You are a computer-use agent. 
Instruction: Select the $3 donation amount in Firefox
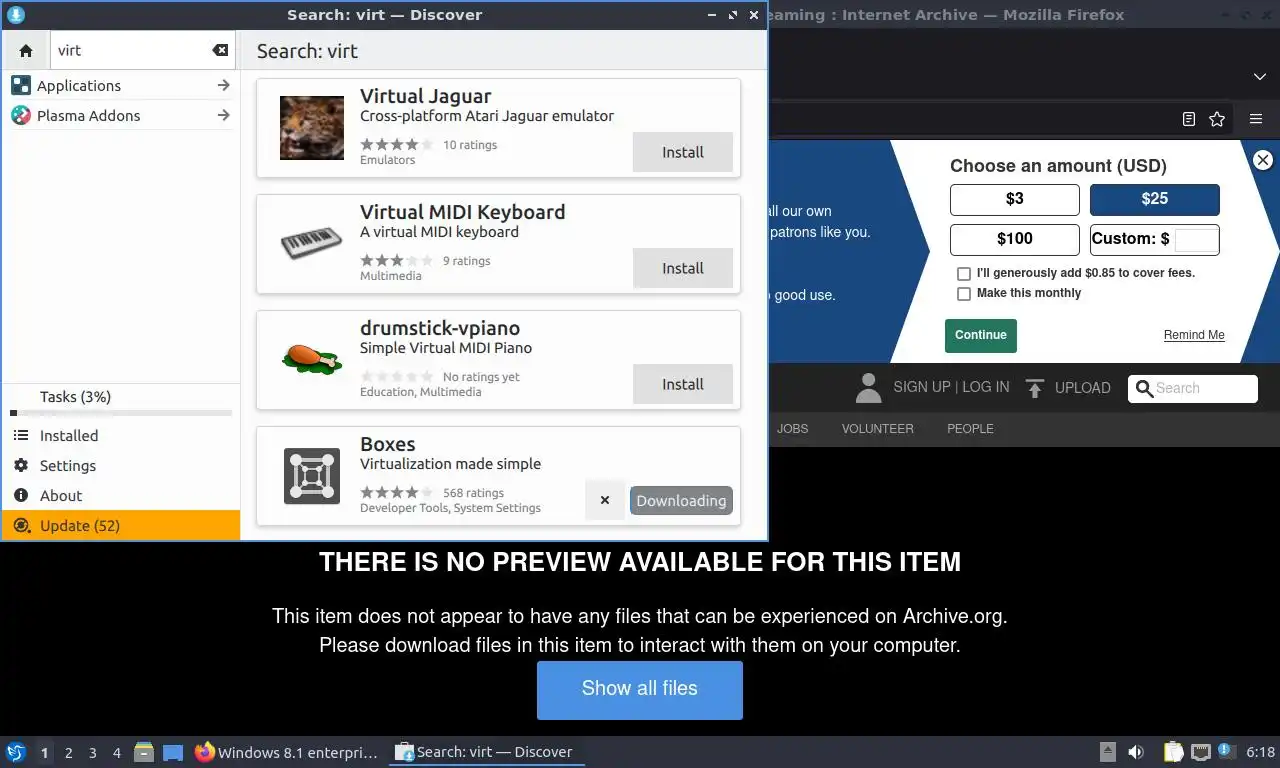click(x=1015, y=199)
